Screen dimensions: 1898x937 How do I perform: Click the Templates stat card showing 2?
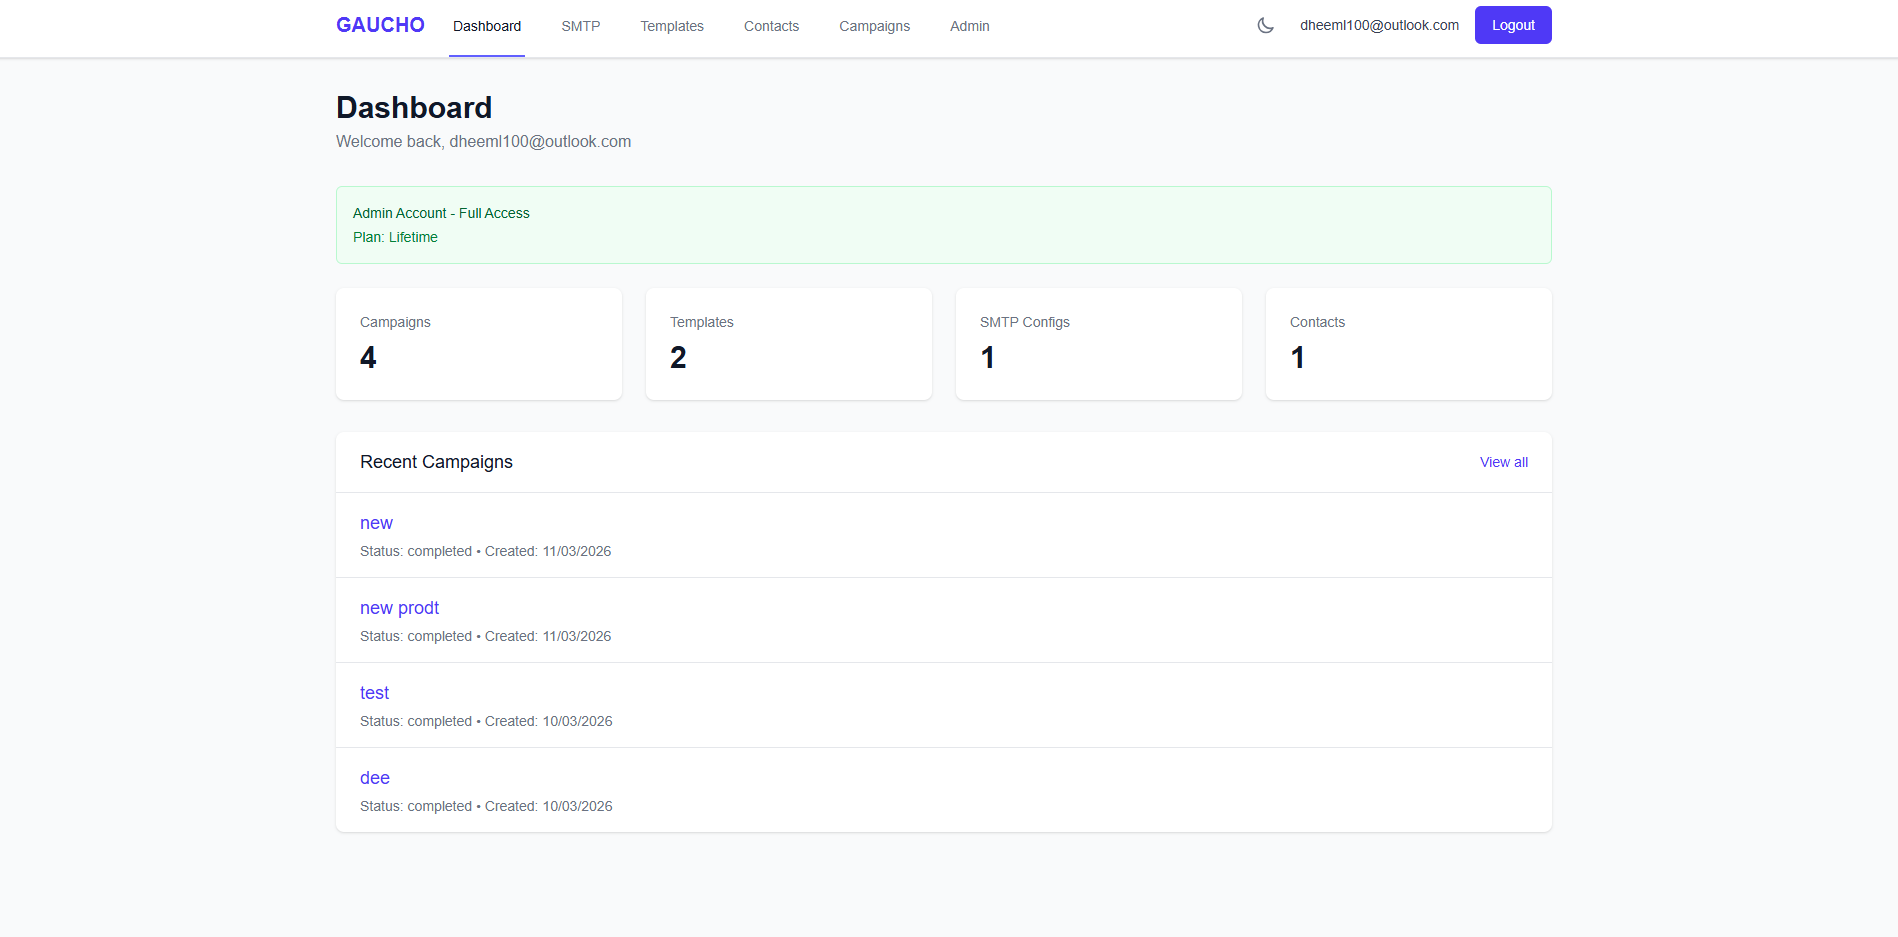click(788, 343)
